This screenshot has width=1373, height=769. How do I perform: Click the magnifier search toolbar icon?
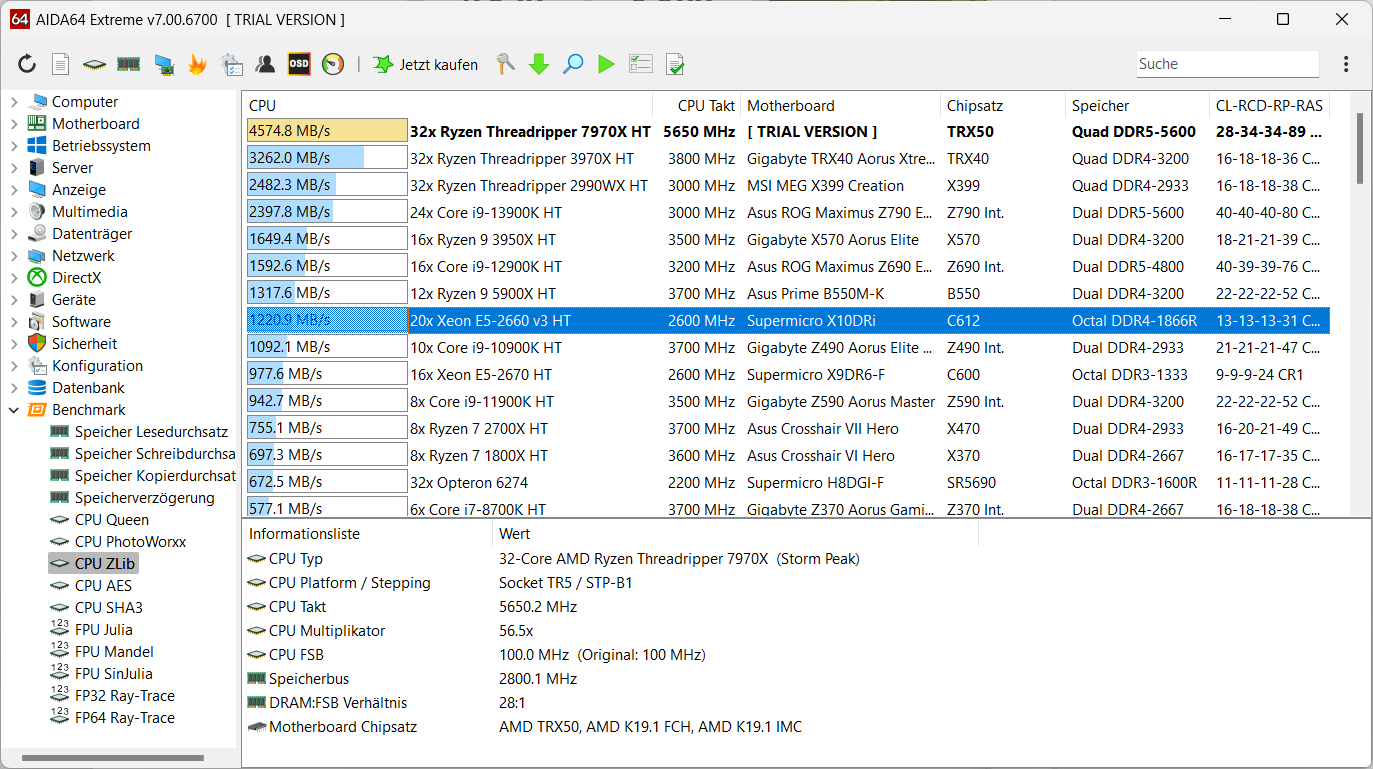click(573, 64)
